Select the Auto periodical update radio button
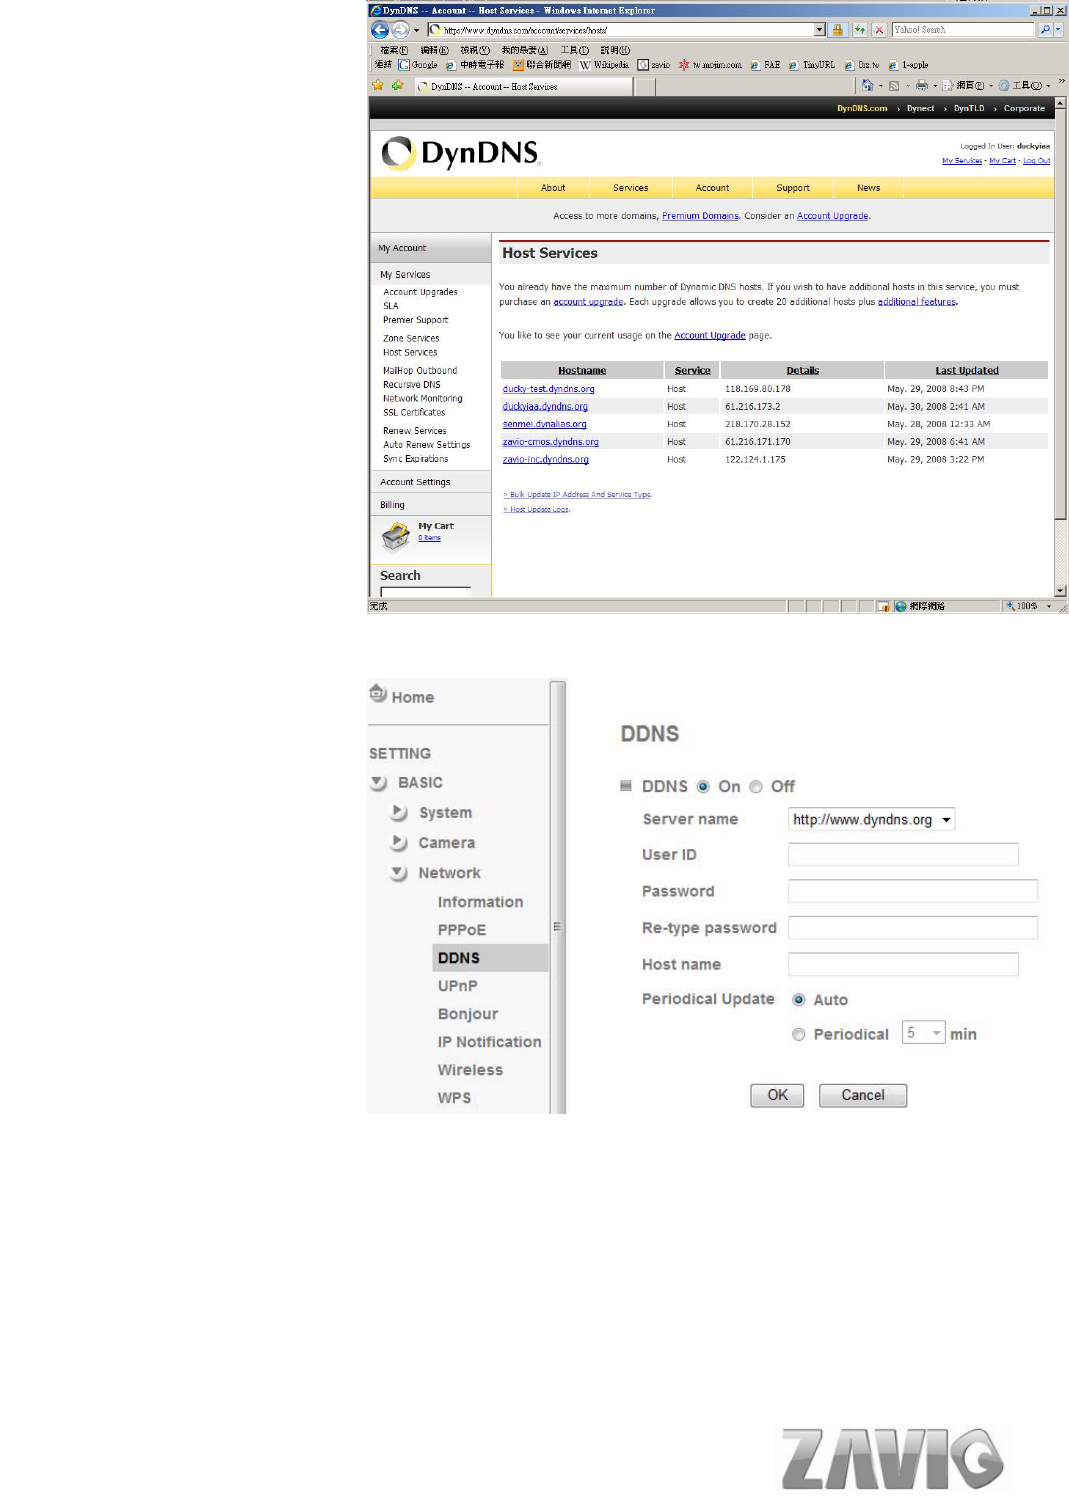1069x1509 pixels. tap(799, 1000)
